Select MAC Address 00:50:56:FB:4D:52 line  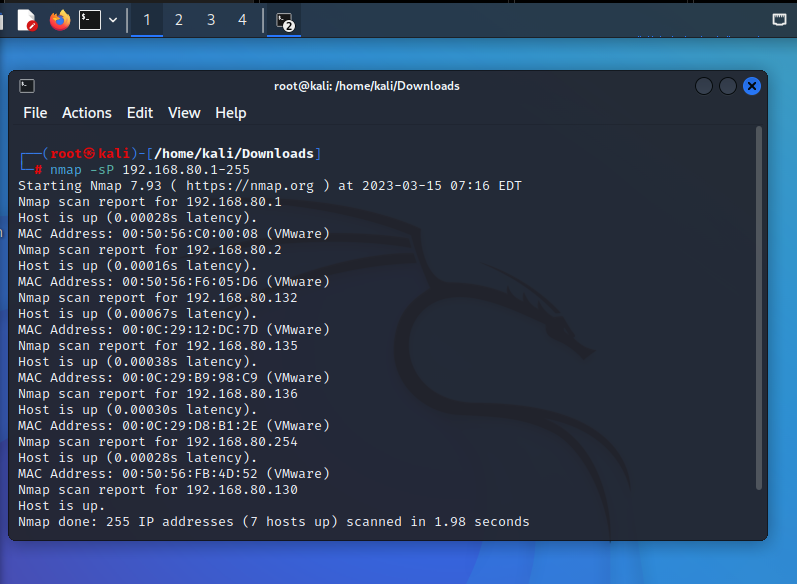click(174, 474)
